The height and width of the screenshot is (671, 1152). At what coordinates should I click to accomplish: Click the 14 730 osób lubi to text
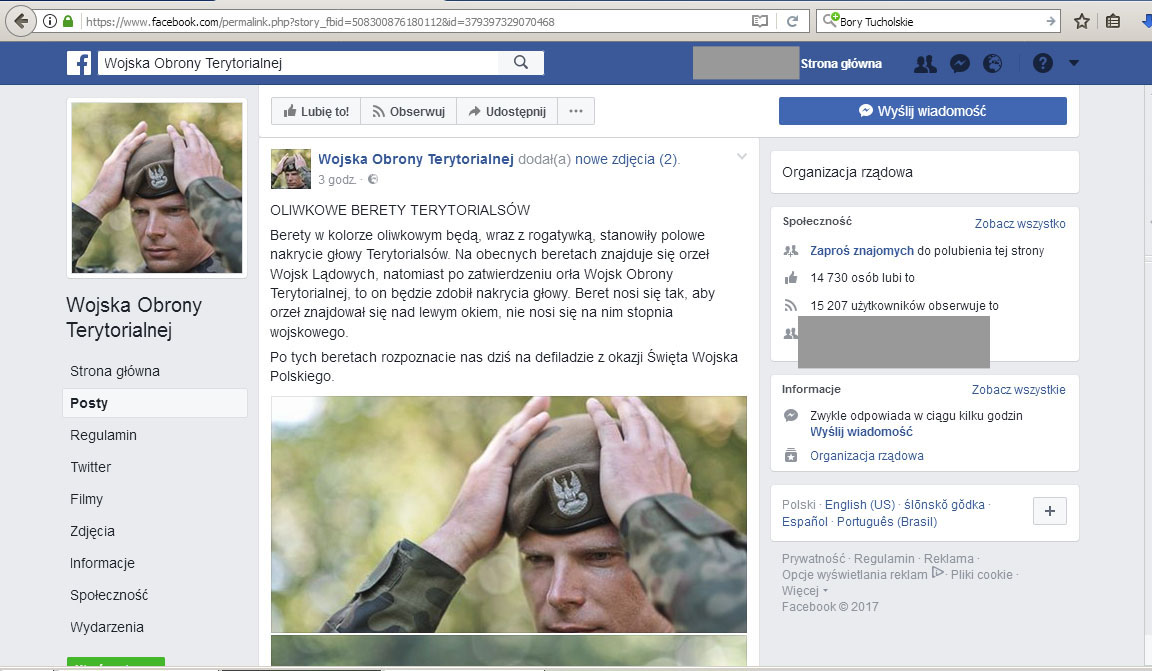[x=863, y=278]
